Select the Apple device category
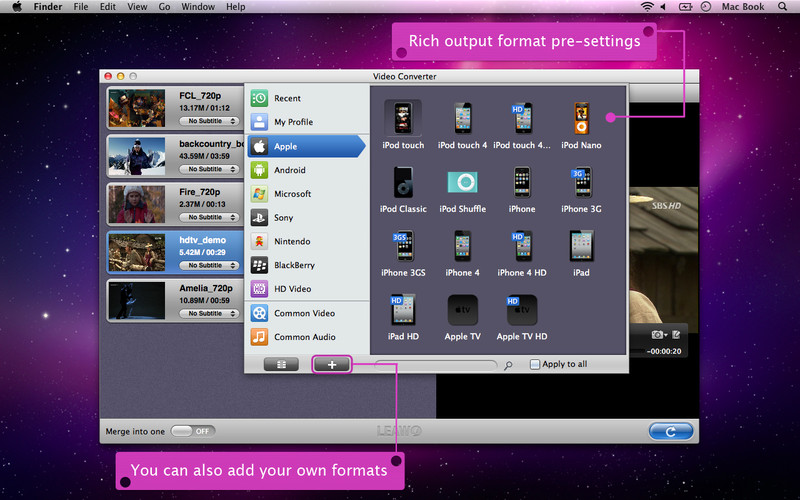This screenshot has height=500, width=800. point(307,146)
